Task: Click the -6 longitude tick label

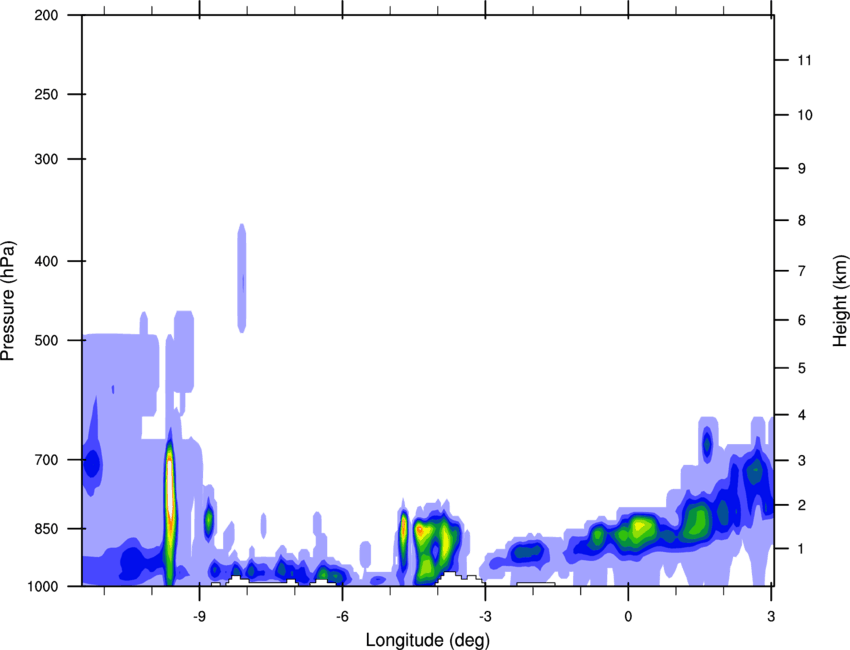Action: tap(343, 616)
